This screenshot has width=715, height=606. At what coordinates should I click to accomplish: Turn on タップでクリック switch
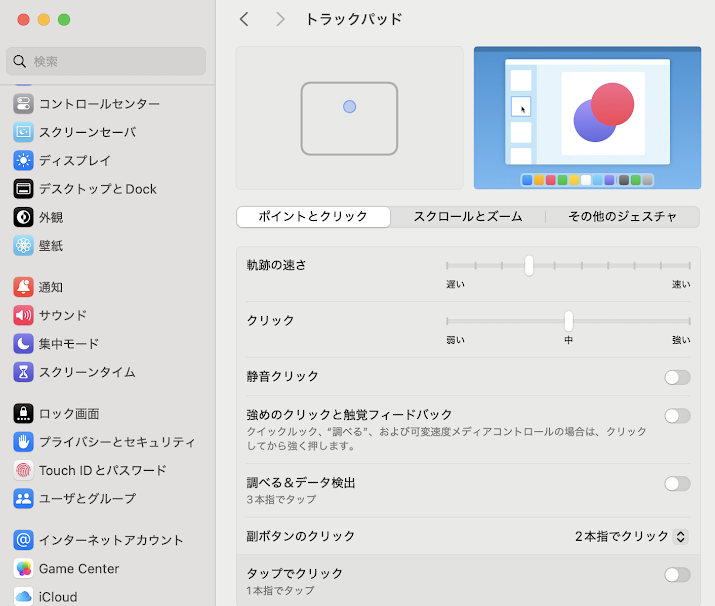point(677,574)
